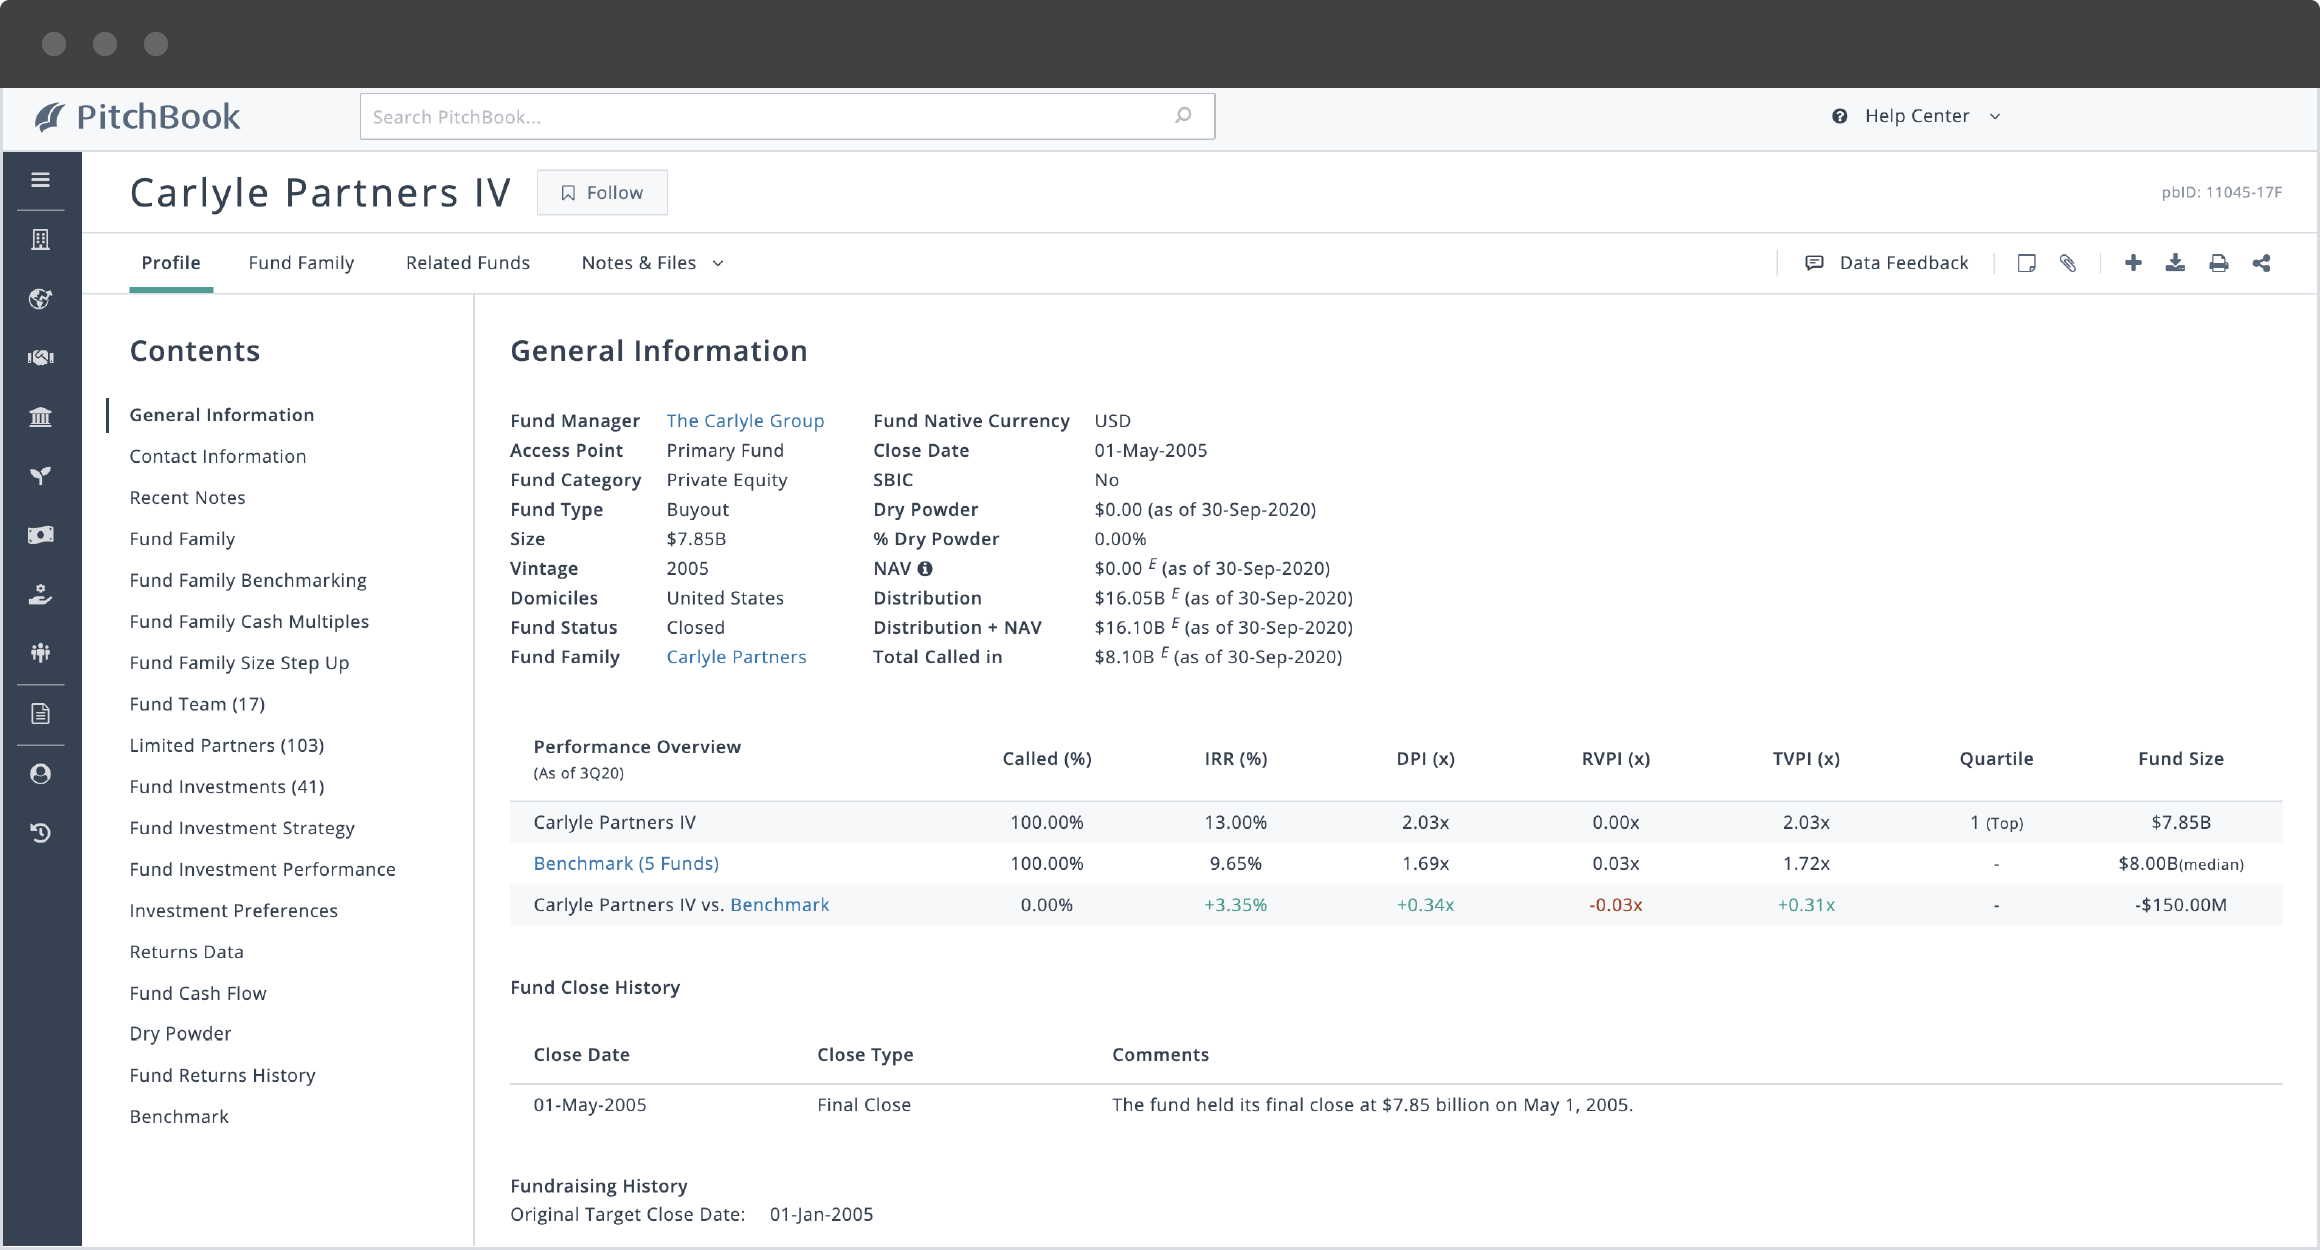Go to Fund Family Cash Multiples section
The height and width of the screenshot is (1250, 2320).
point(249,621)
